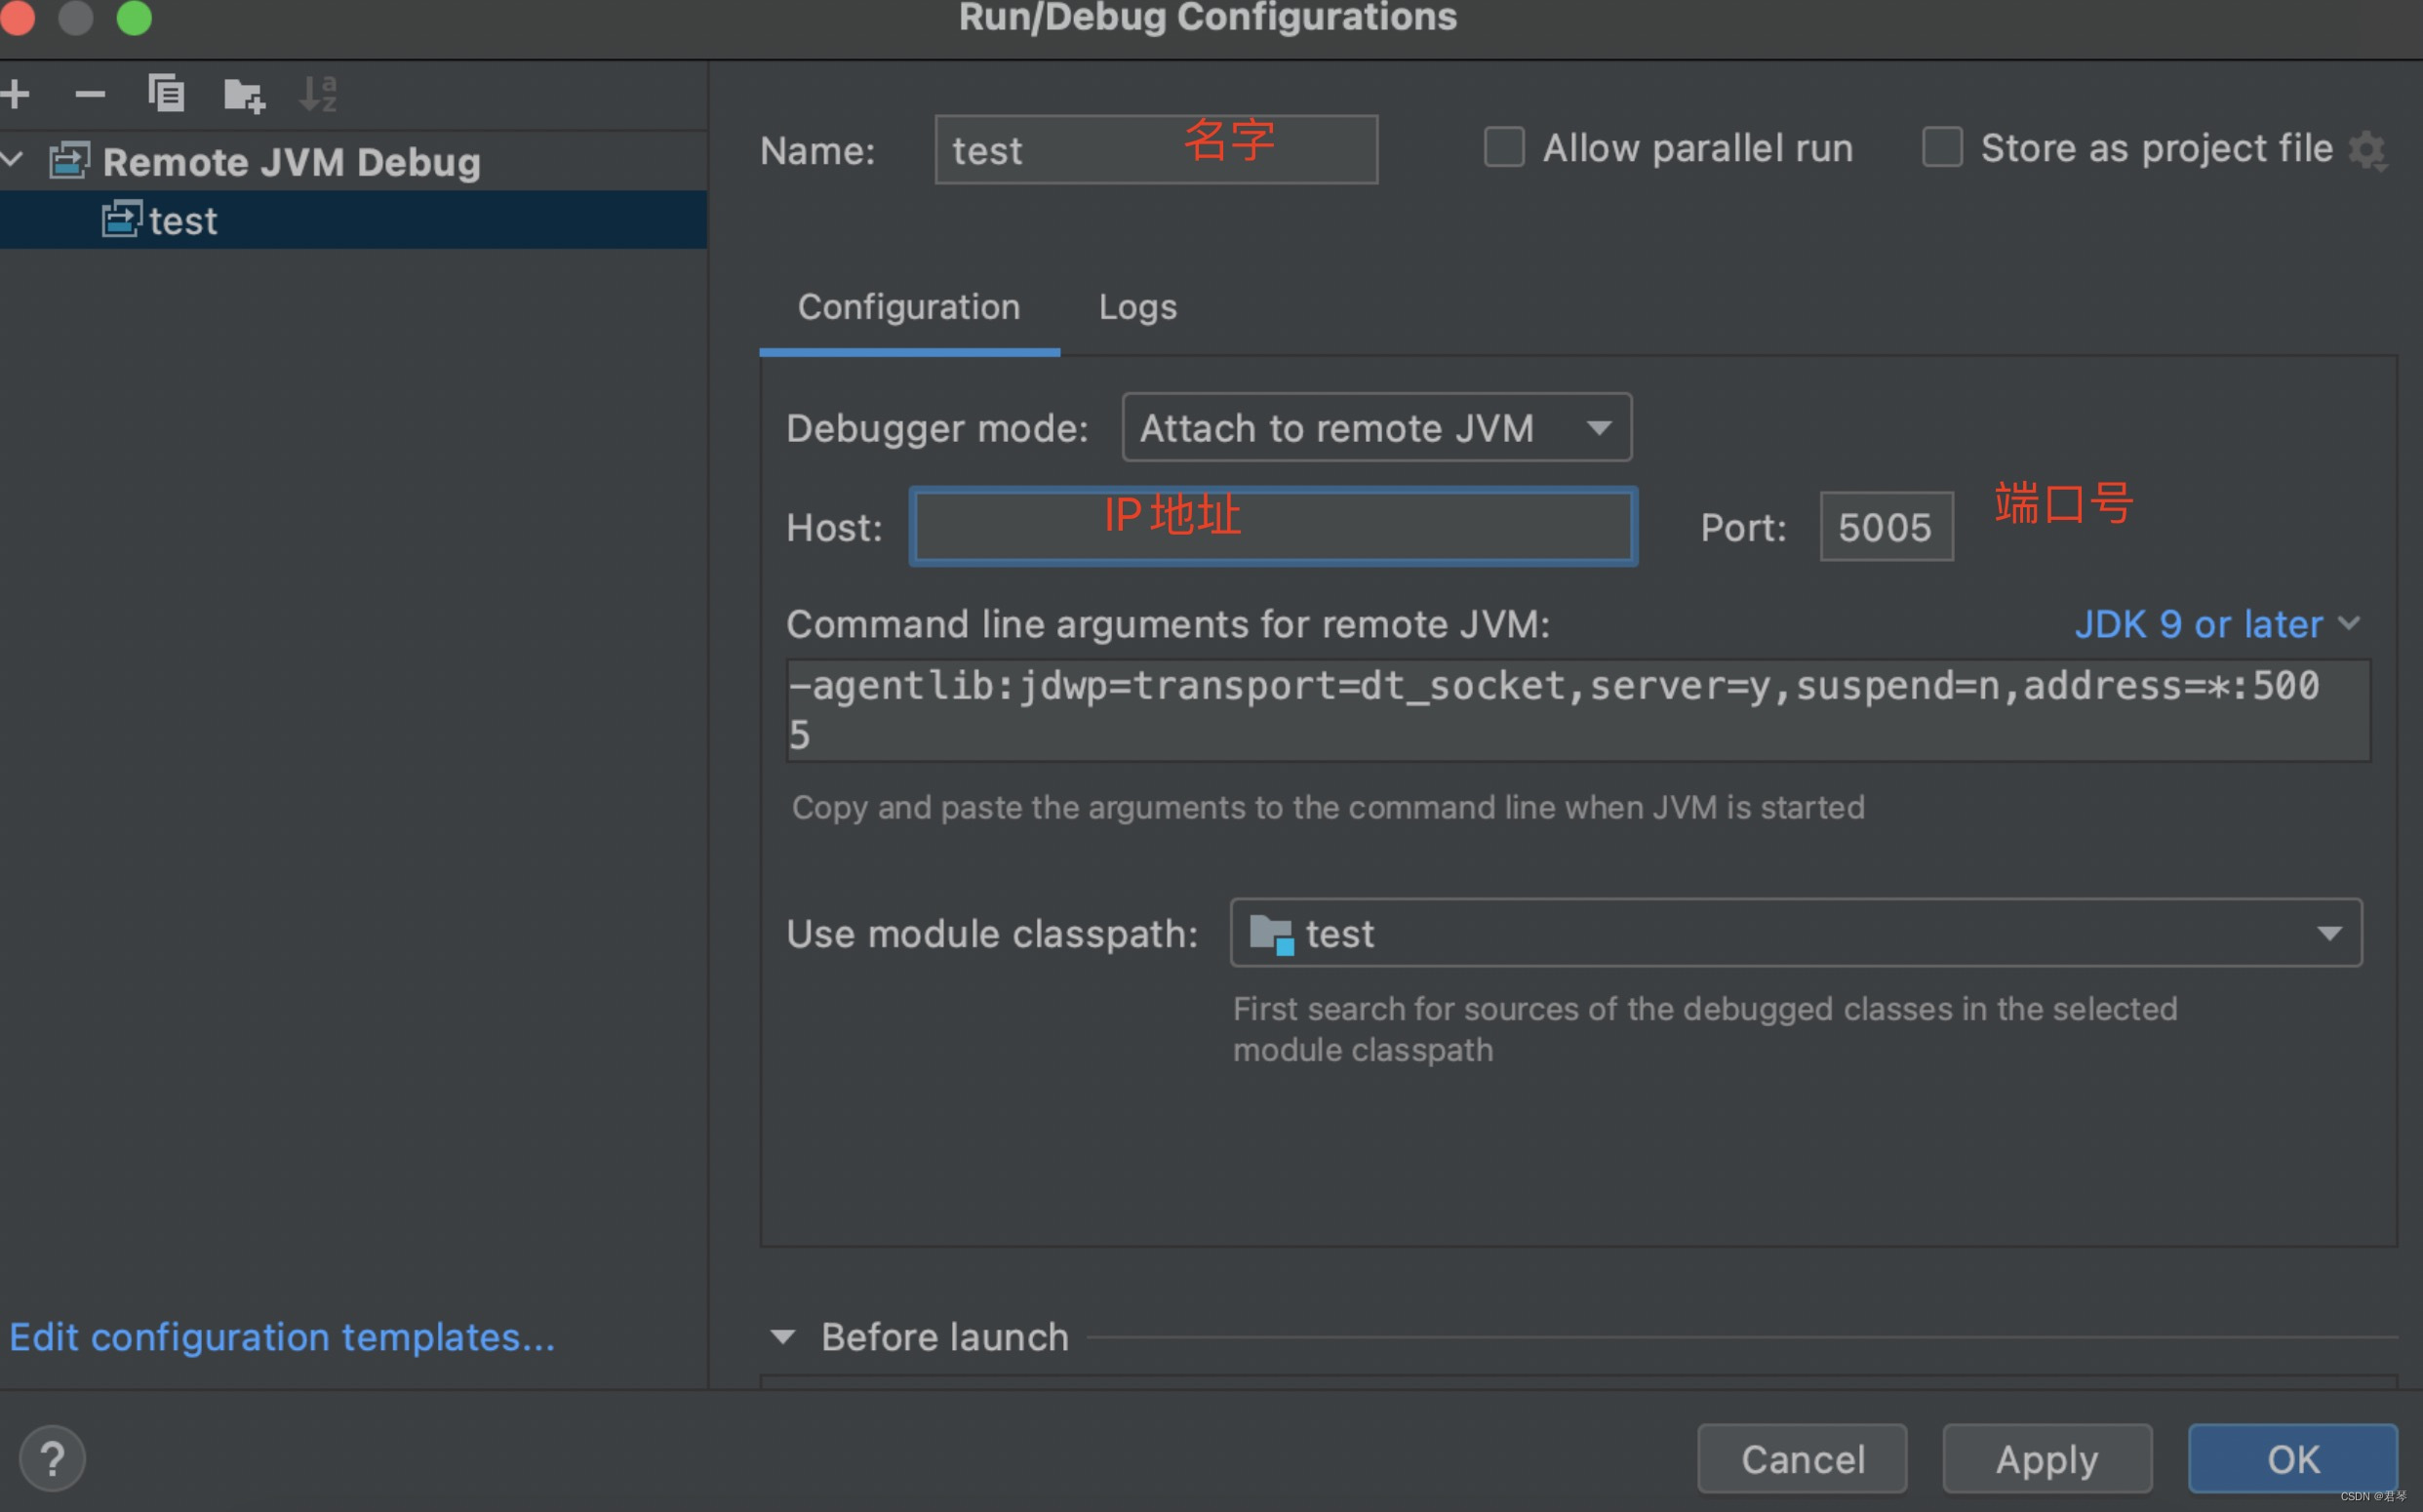Viewport: 2423px width, 1512px height.
Task: Click the sort configurations icon
Action: click(x=321, y=93)
